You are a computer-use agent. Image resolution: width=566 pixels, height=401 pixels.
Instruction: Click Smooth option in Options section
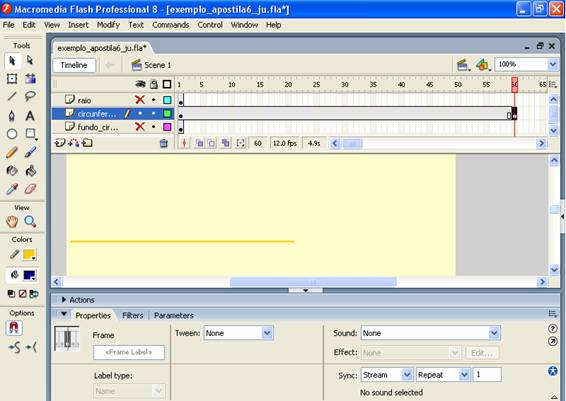pos(14,348)
